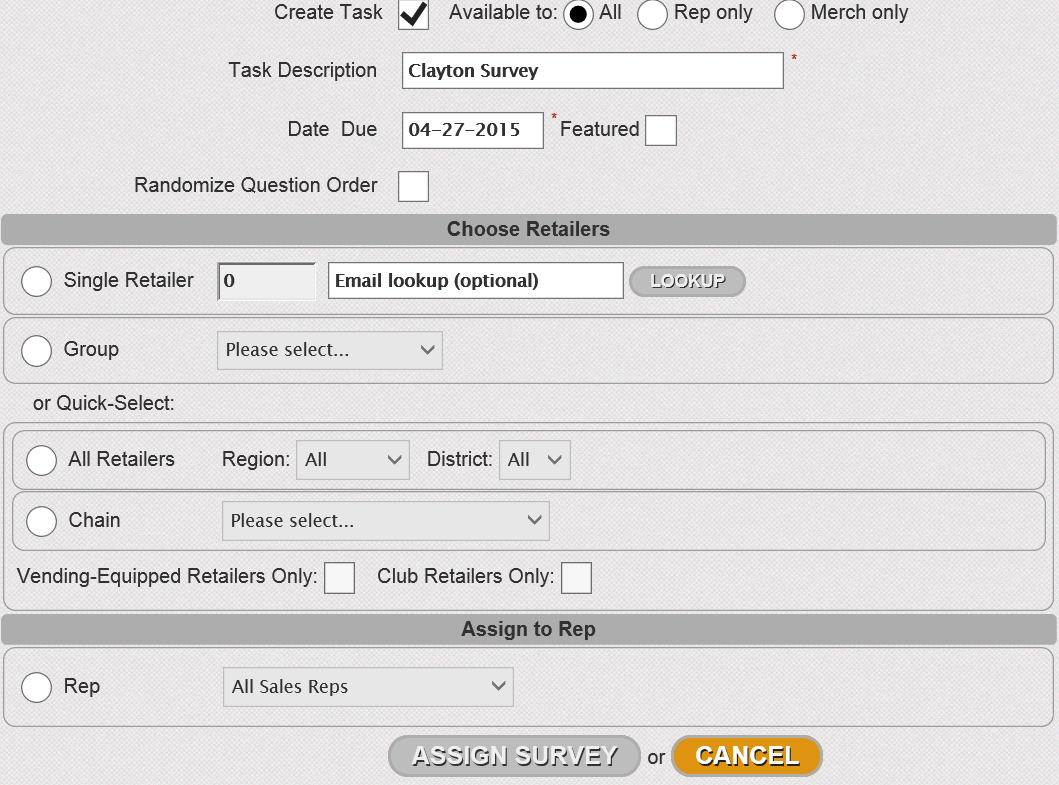Choose the 'Merch only' radio option
The height and width of the screenshot is (785, 1059).
[789, 14]
